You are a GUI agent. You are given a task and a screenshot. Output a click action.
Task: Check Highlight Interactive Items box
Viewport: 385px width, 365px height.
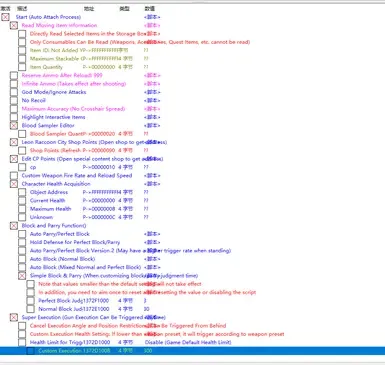pos(14,117)
